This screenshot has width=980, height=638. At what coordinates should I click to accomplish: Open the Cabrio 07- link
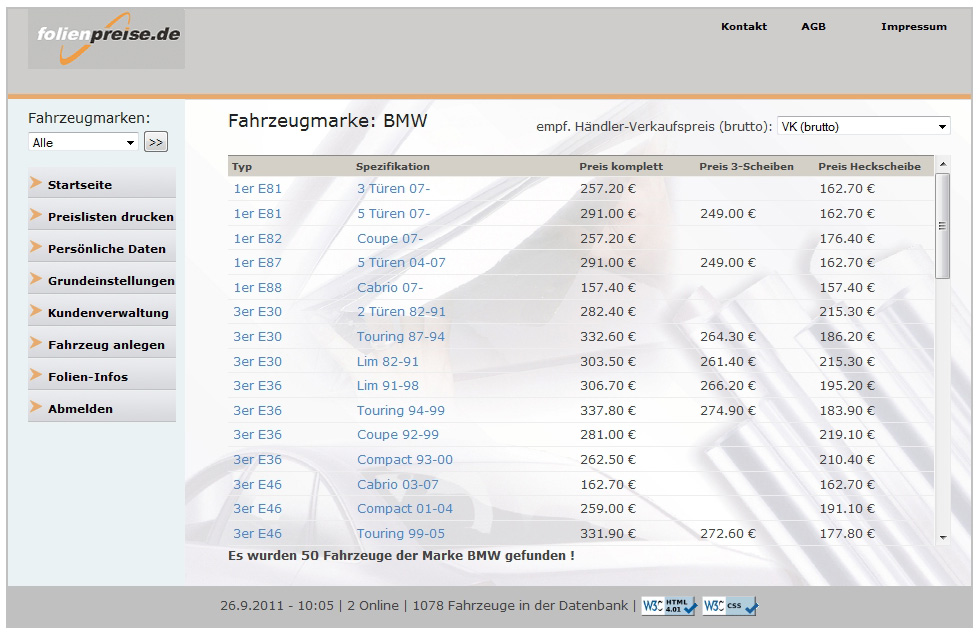tap(390, 288)
